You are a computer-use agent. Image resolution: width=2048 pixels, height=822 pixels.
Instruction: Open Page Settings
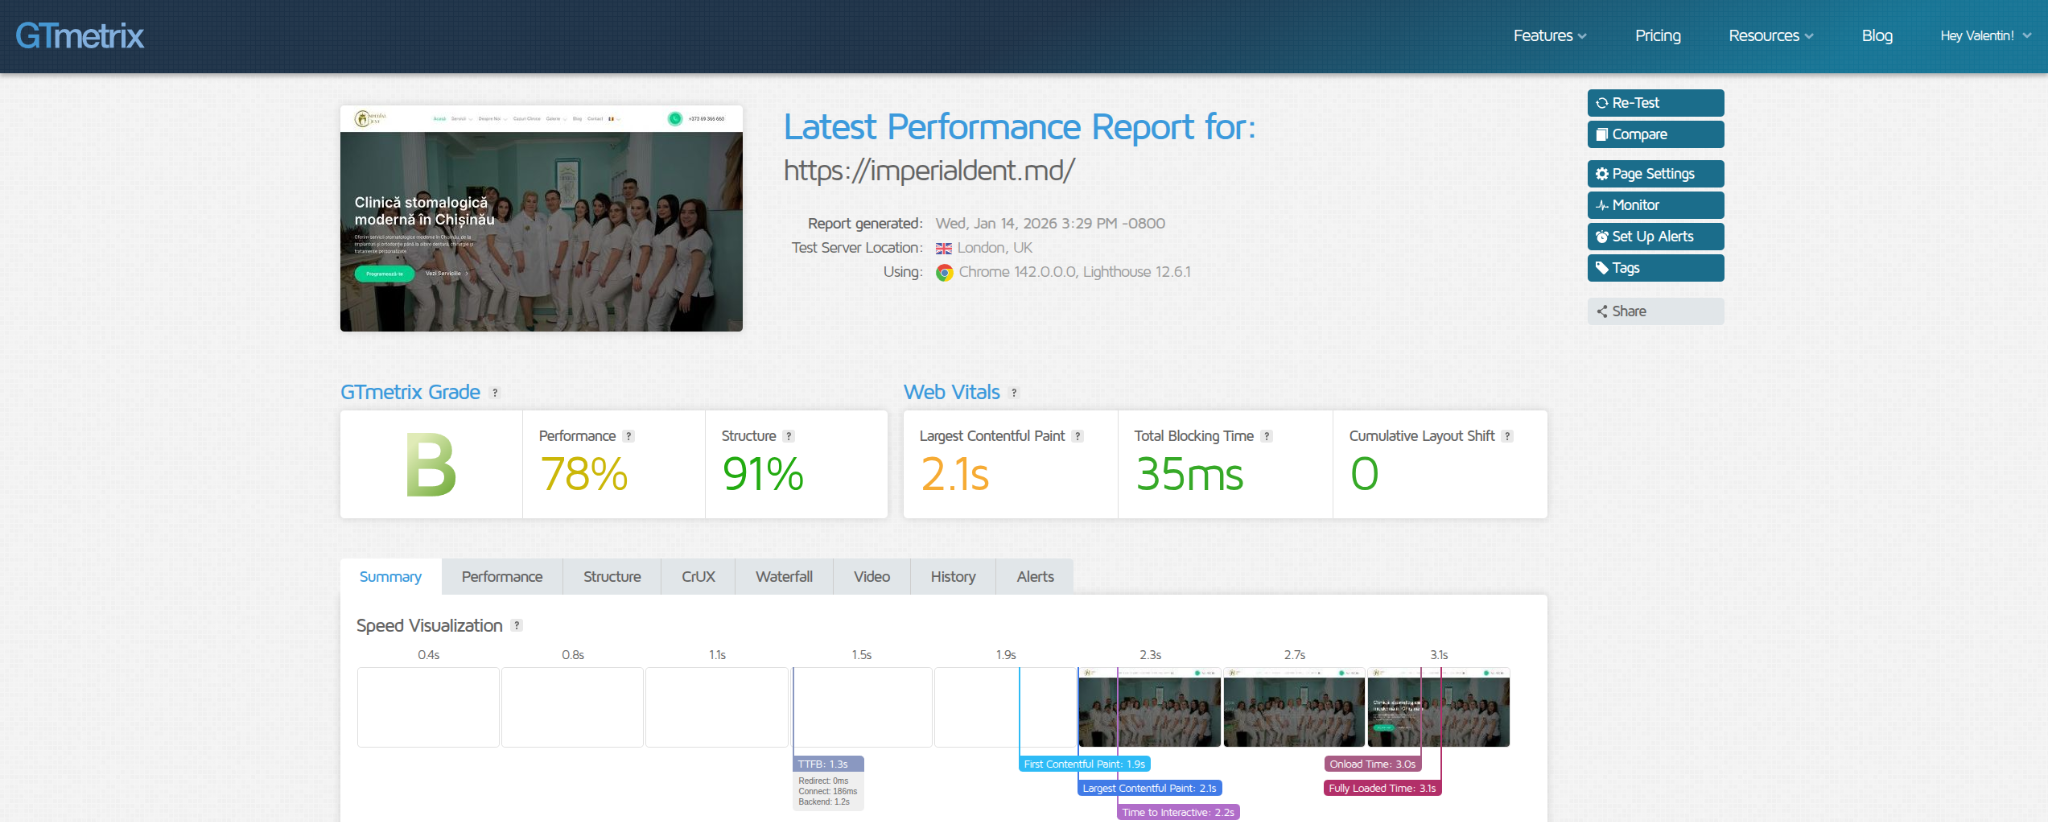tap(1655, 174)
